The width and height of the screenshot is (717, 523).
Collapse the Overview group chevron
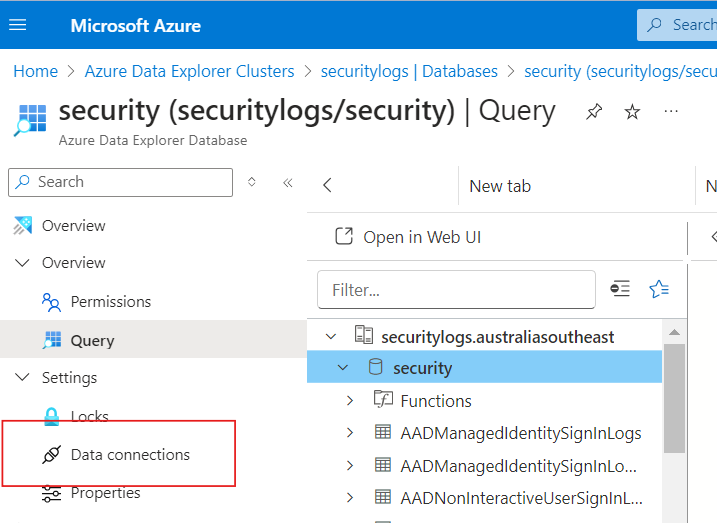pos(22,263)
